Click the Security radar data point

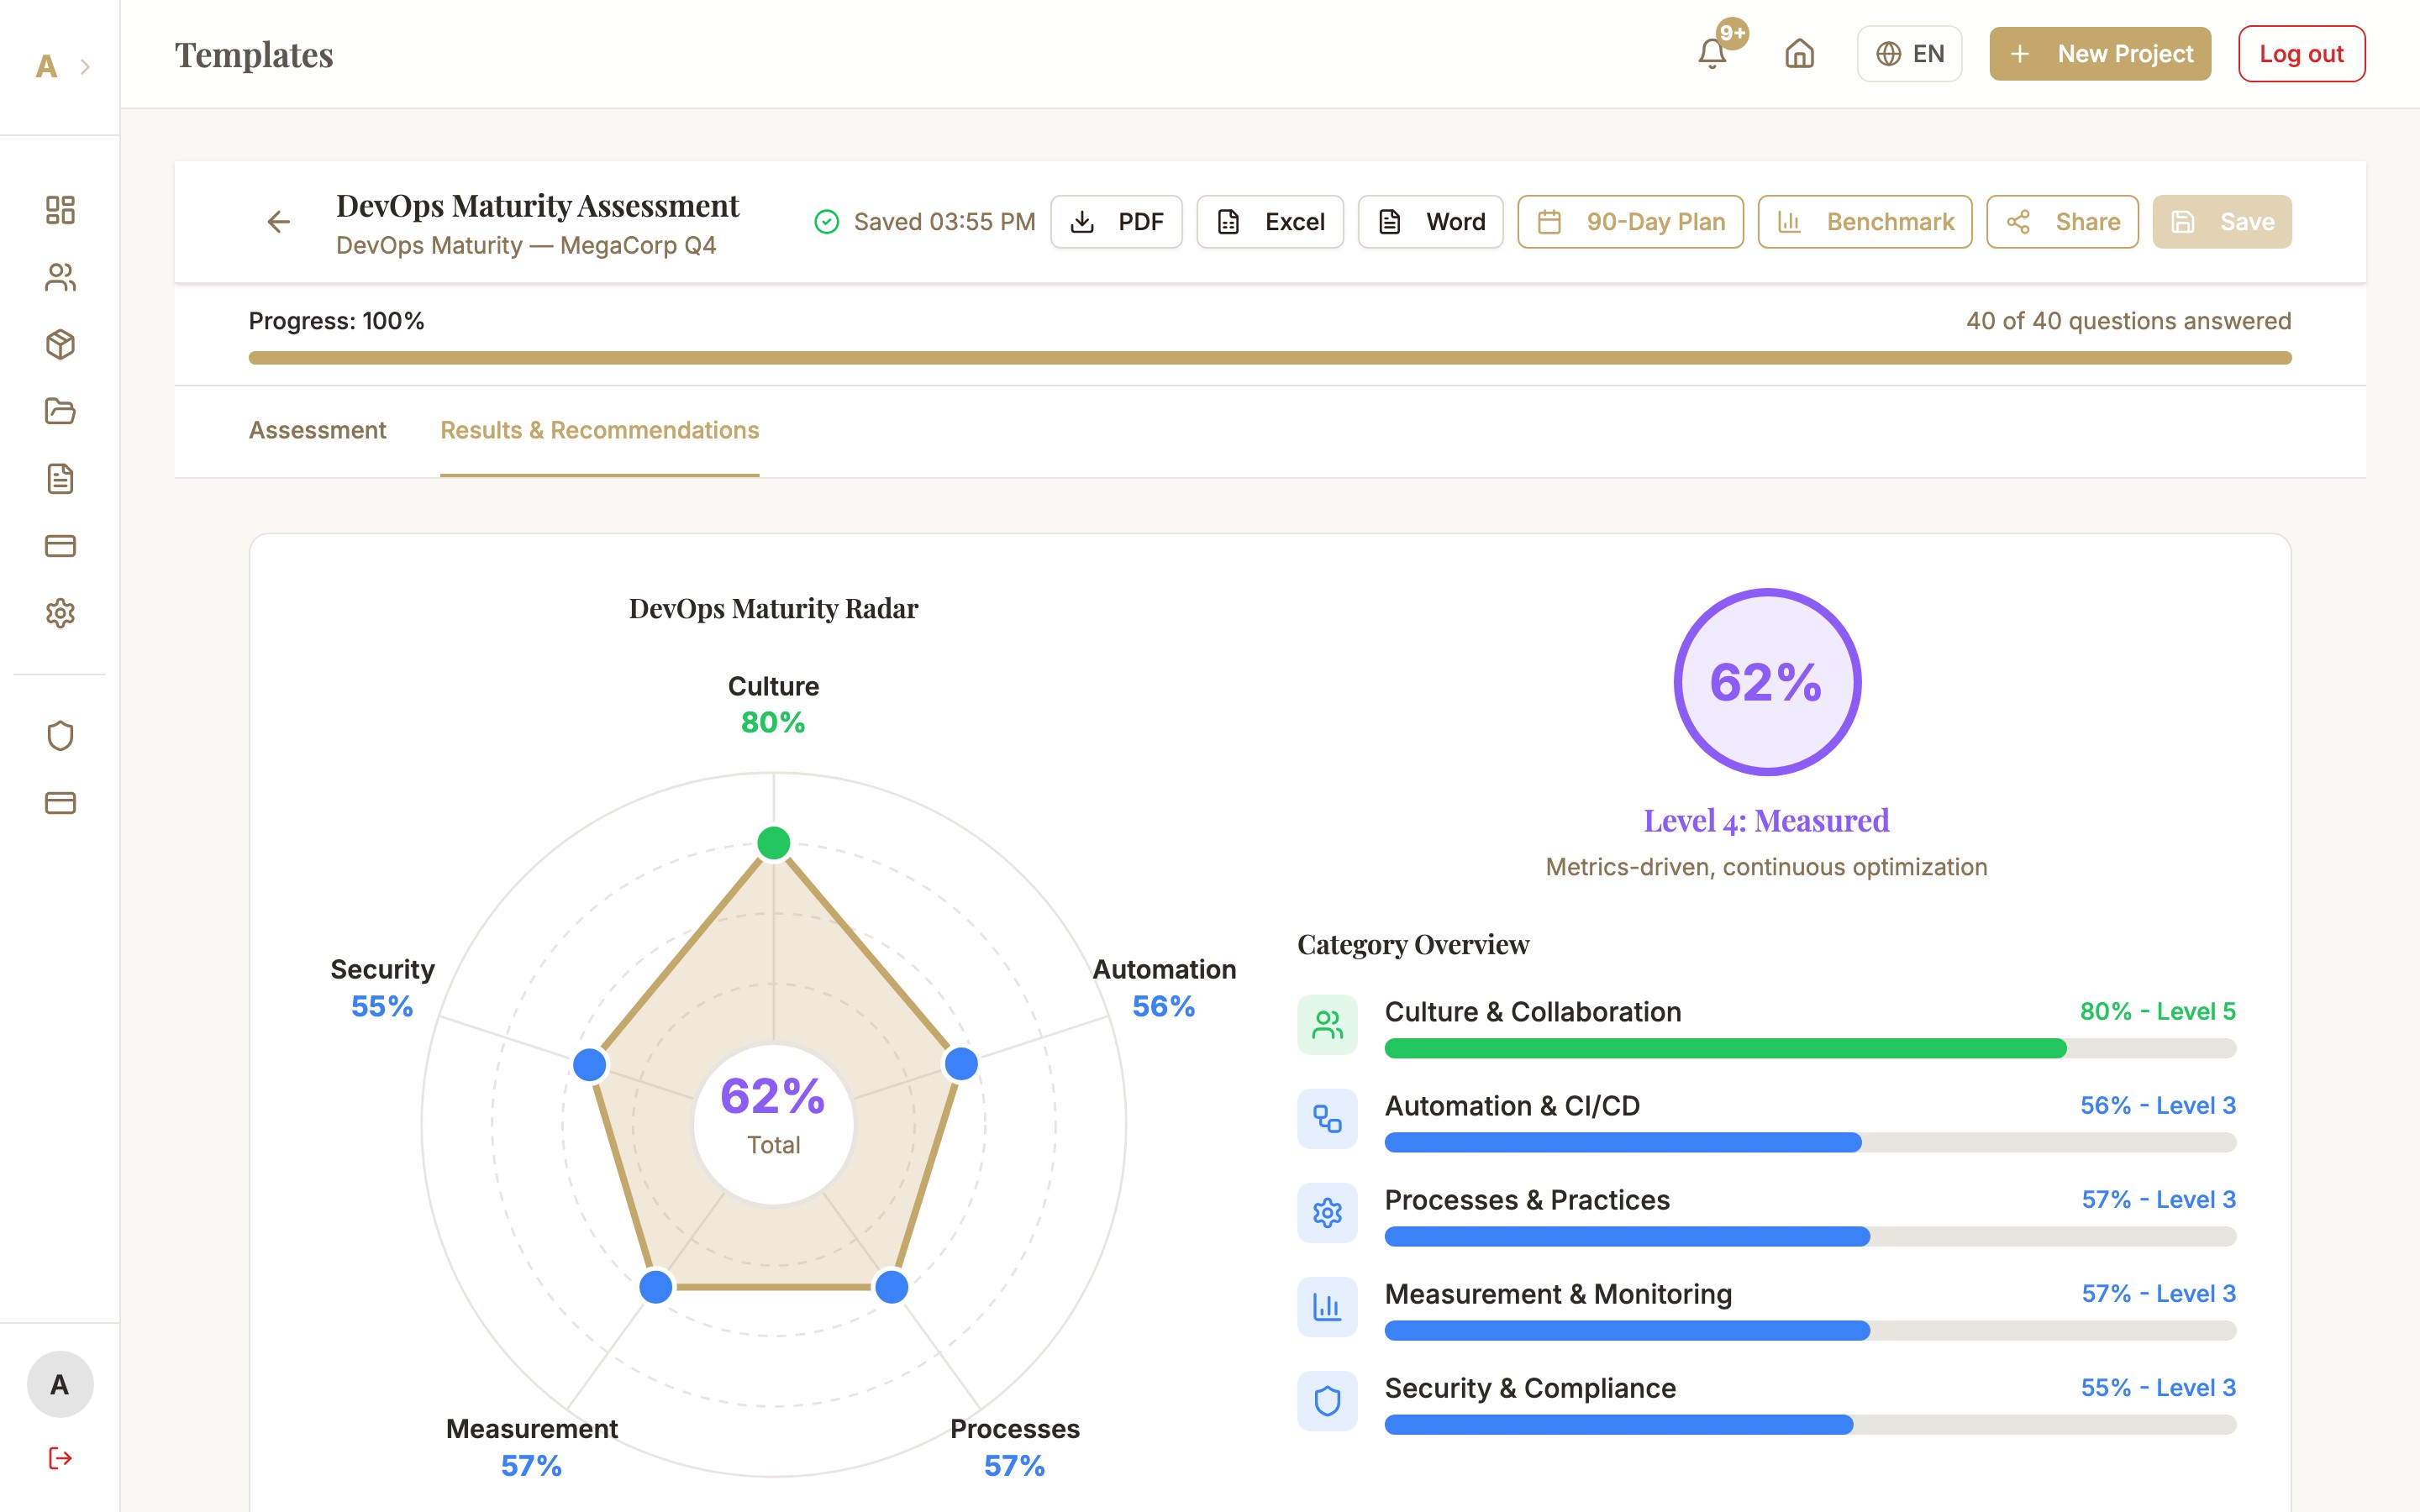[x=590, y=1064]
